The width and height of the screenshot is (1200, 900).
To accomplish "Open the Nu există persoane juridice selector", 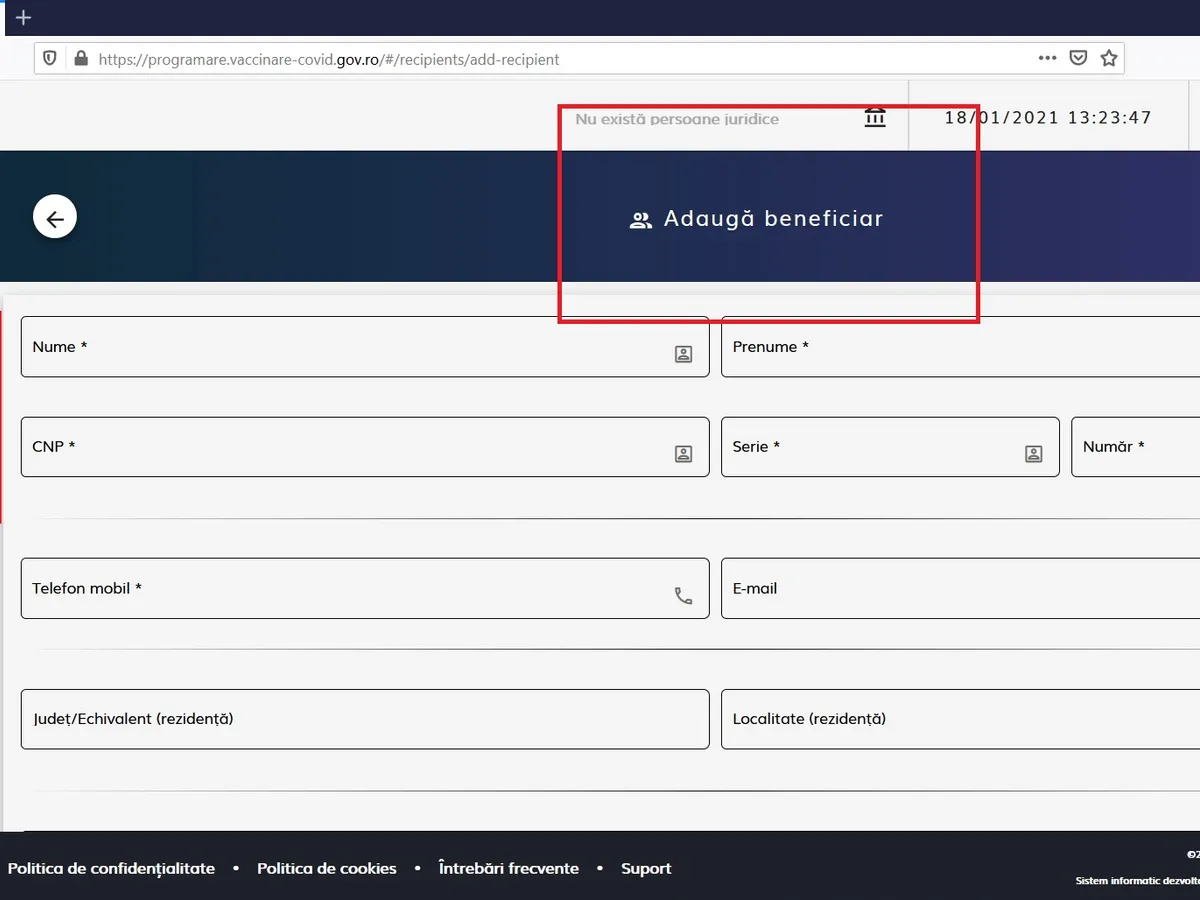I will 700,119.
